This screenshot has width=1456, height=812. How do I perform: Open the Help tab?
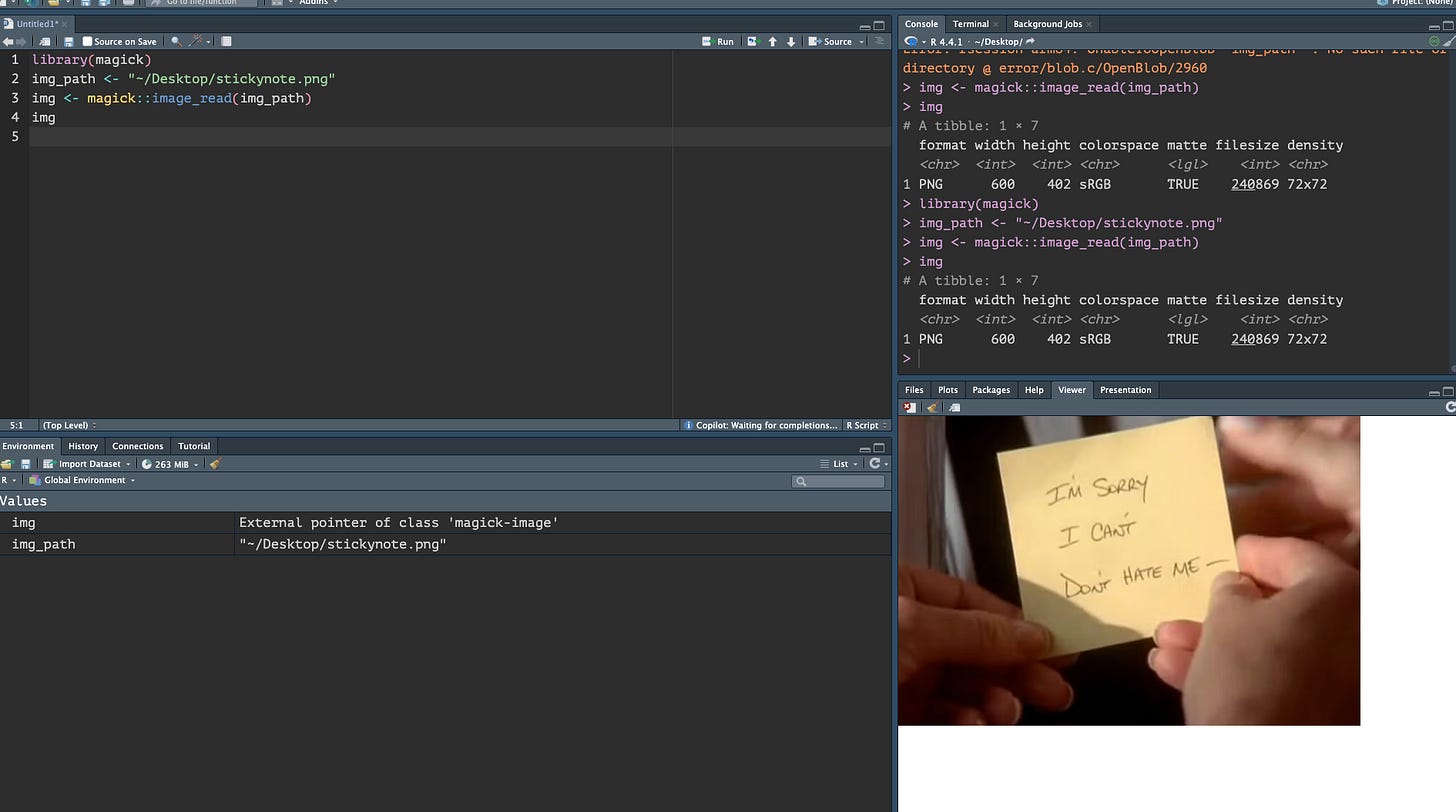pos(1034,390)
